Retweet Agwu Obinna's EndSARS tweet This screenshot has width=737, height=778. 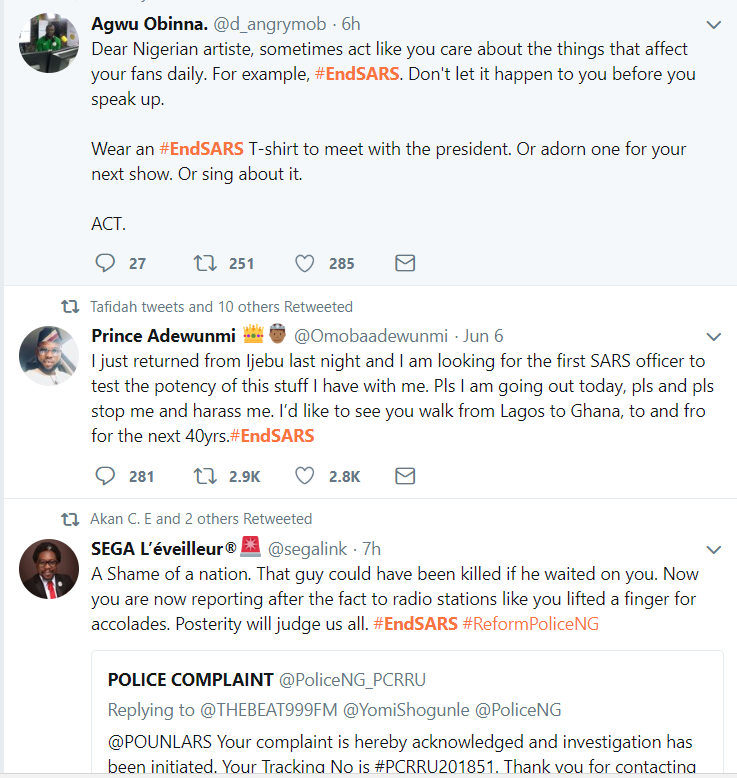click(x=205, y=263)
